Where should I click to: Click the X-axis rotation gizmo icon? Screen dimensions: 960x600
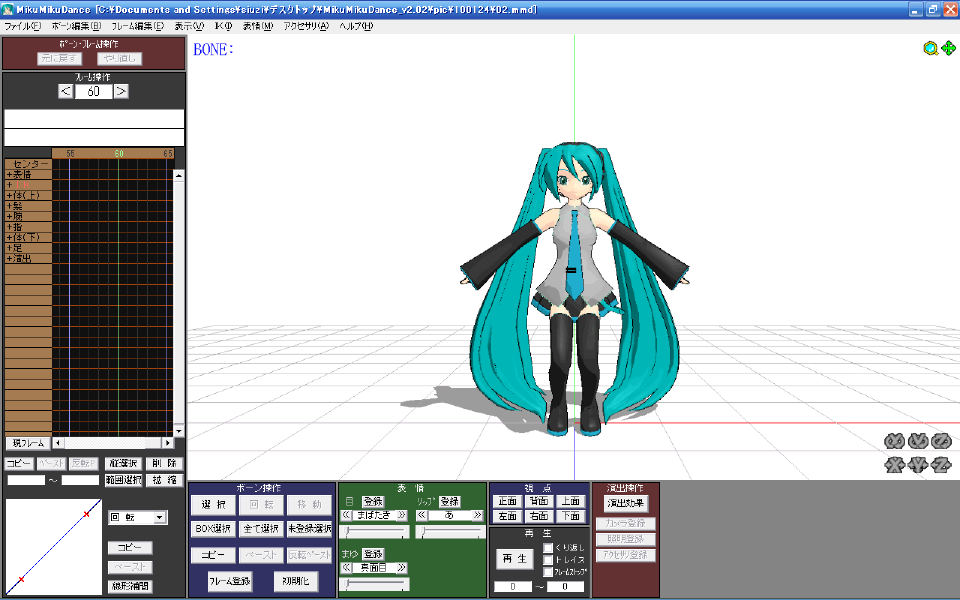(894, 441)
